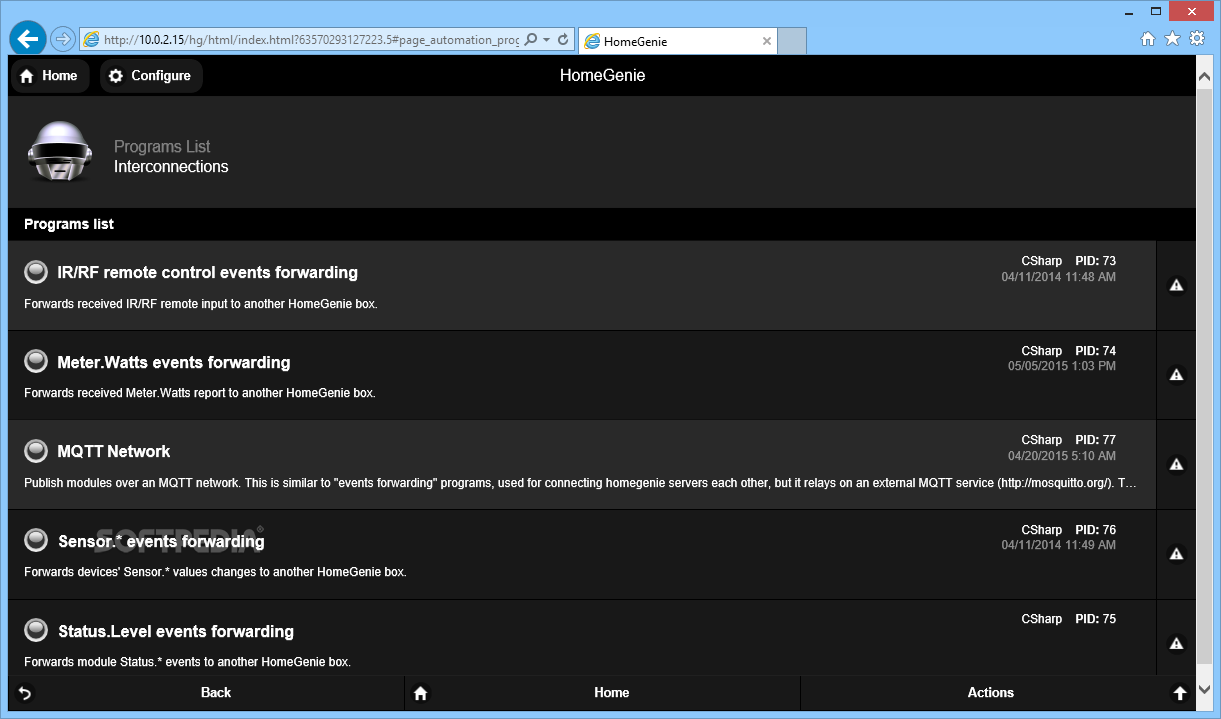
Task: Click the search magnifier in address bar
Action: pos(531,40)
